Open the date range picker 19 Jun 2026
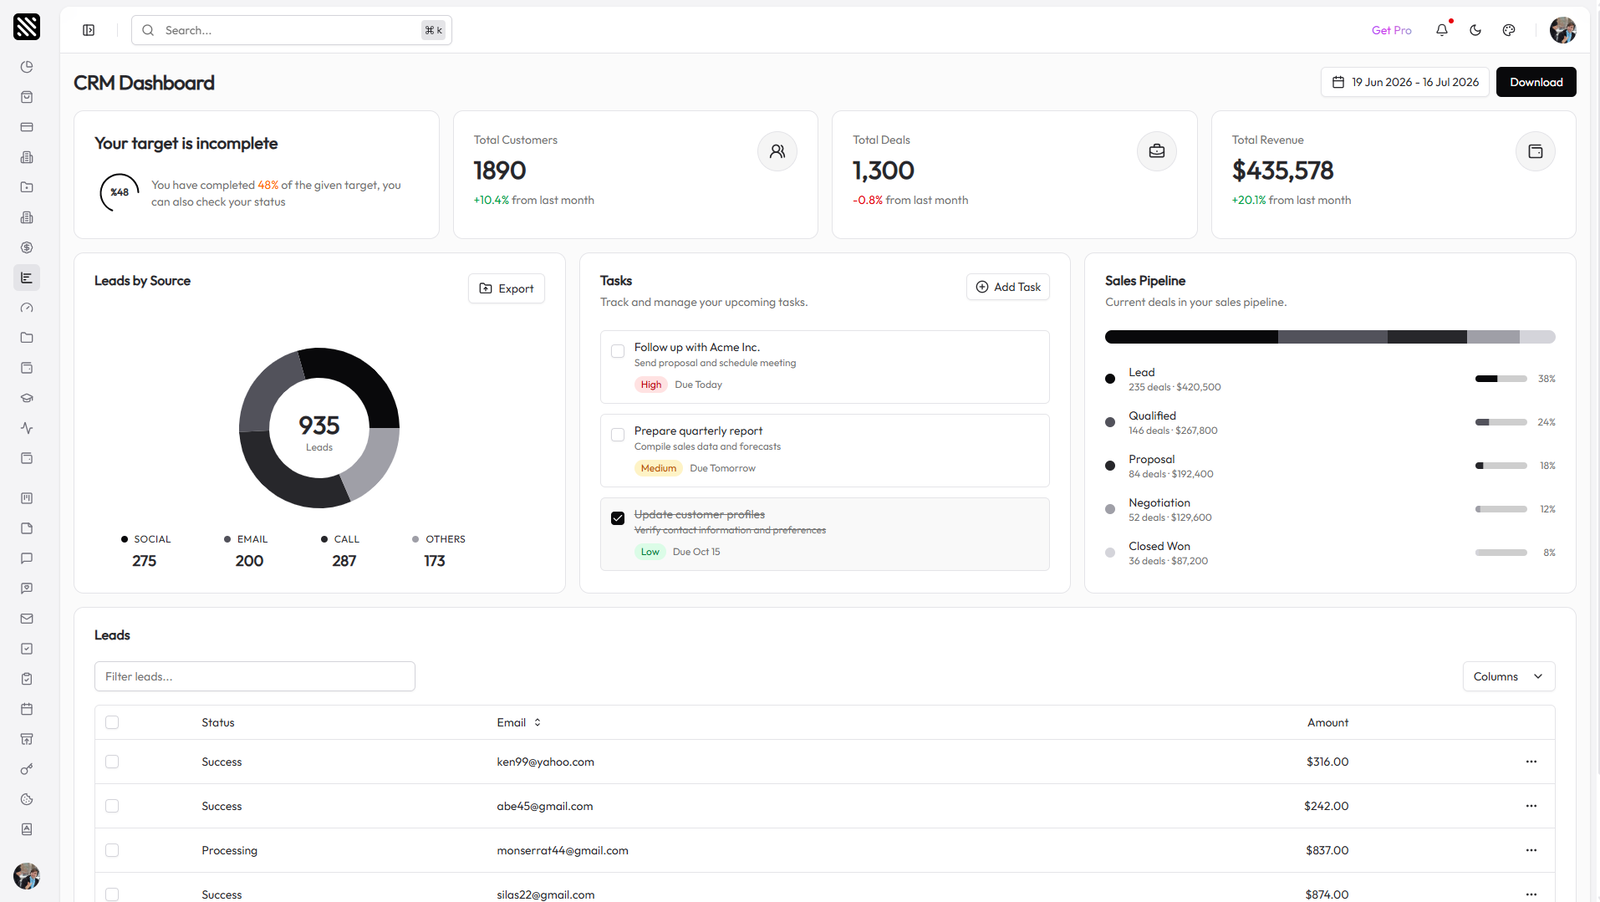The height and width of the screenshot is (902, 1600). [1405, 82]
